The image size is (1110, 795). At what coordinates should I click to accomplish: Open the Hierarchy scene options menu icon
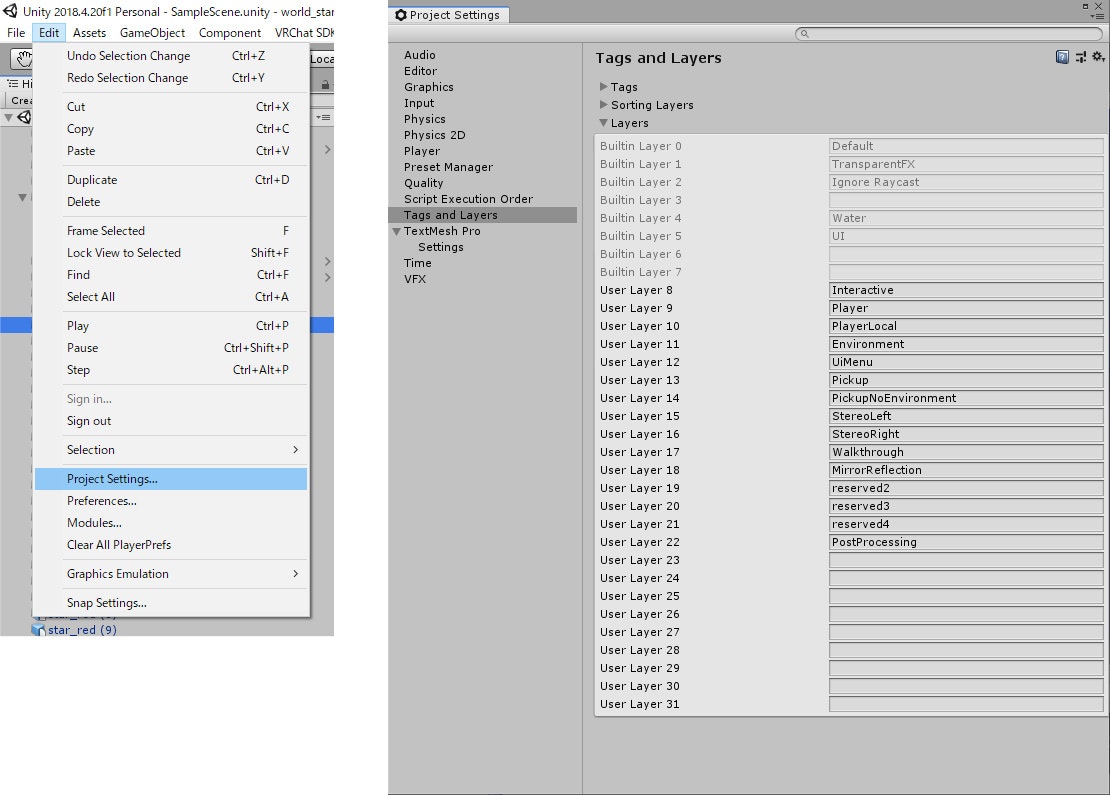click(x=323, y=117)
